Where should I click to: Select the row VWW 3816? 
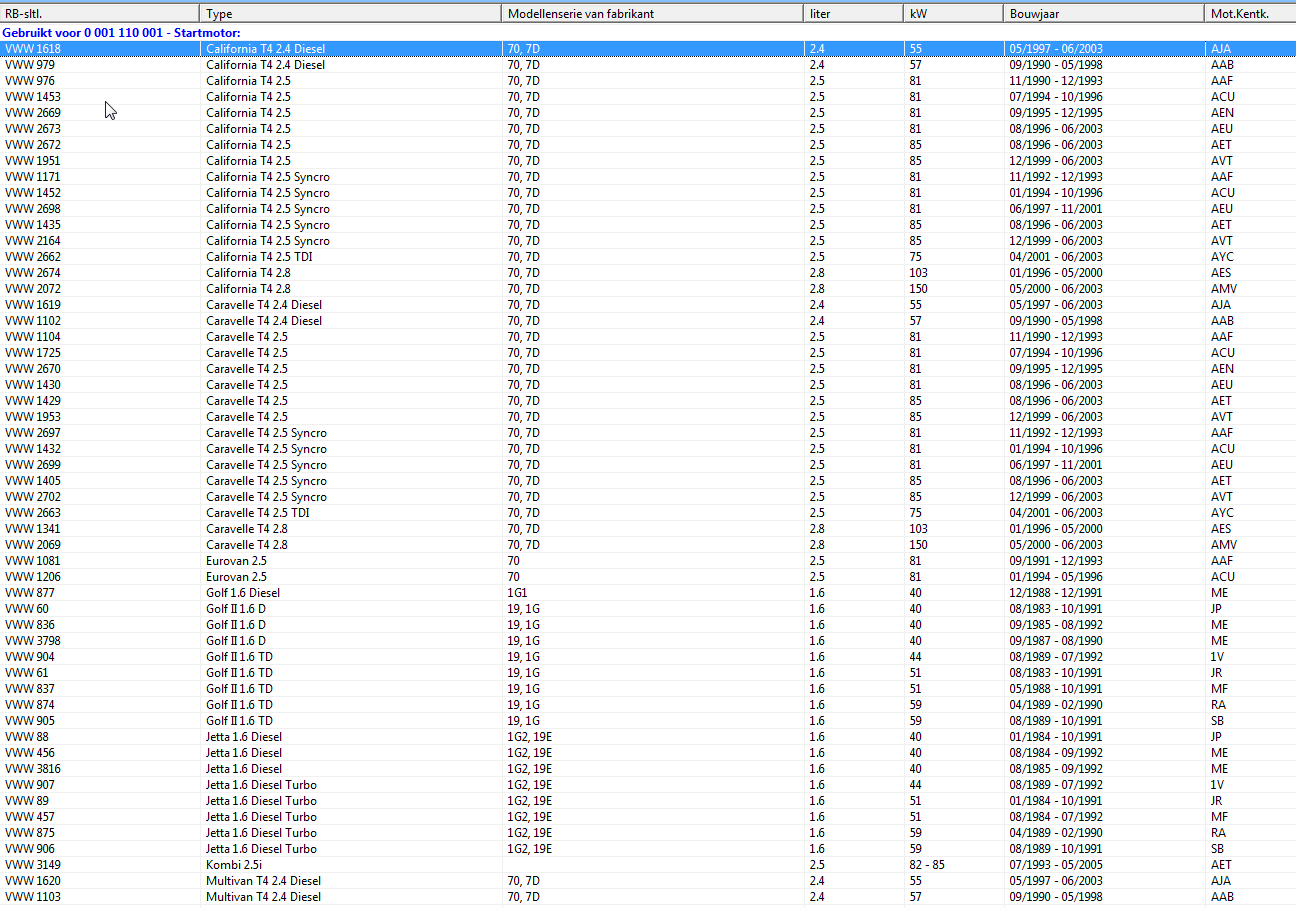(648, 769)
